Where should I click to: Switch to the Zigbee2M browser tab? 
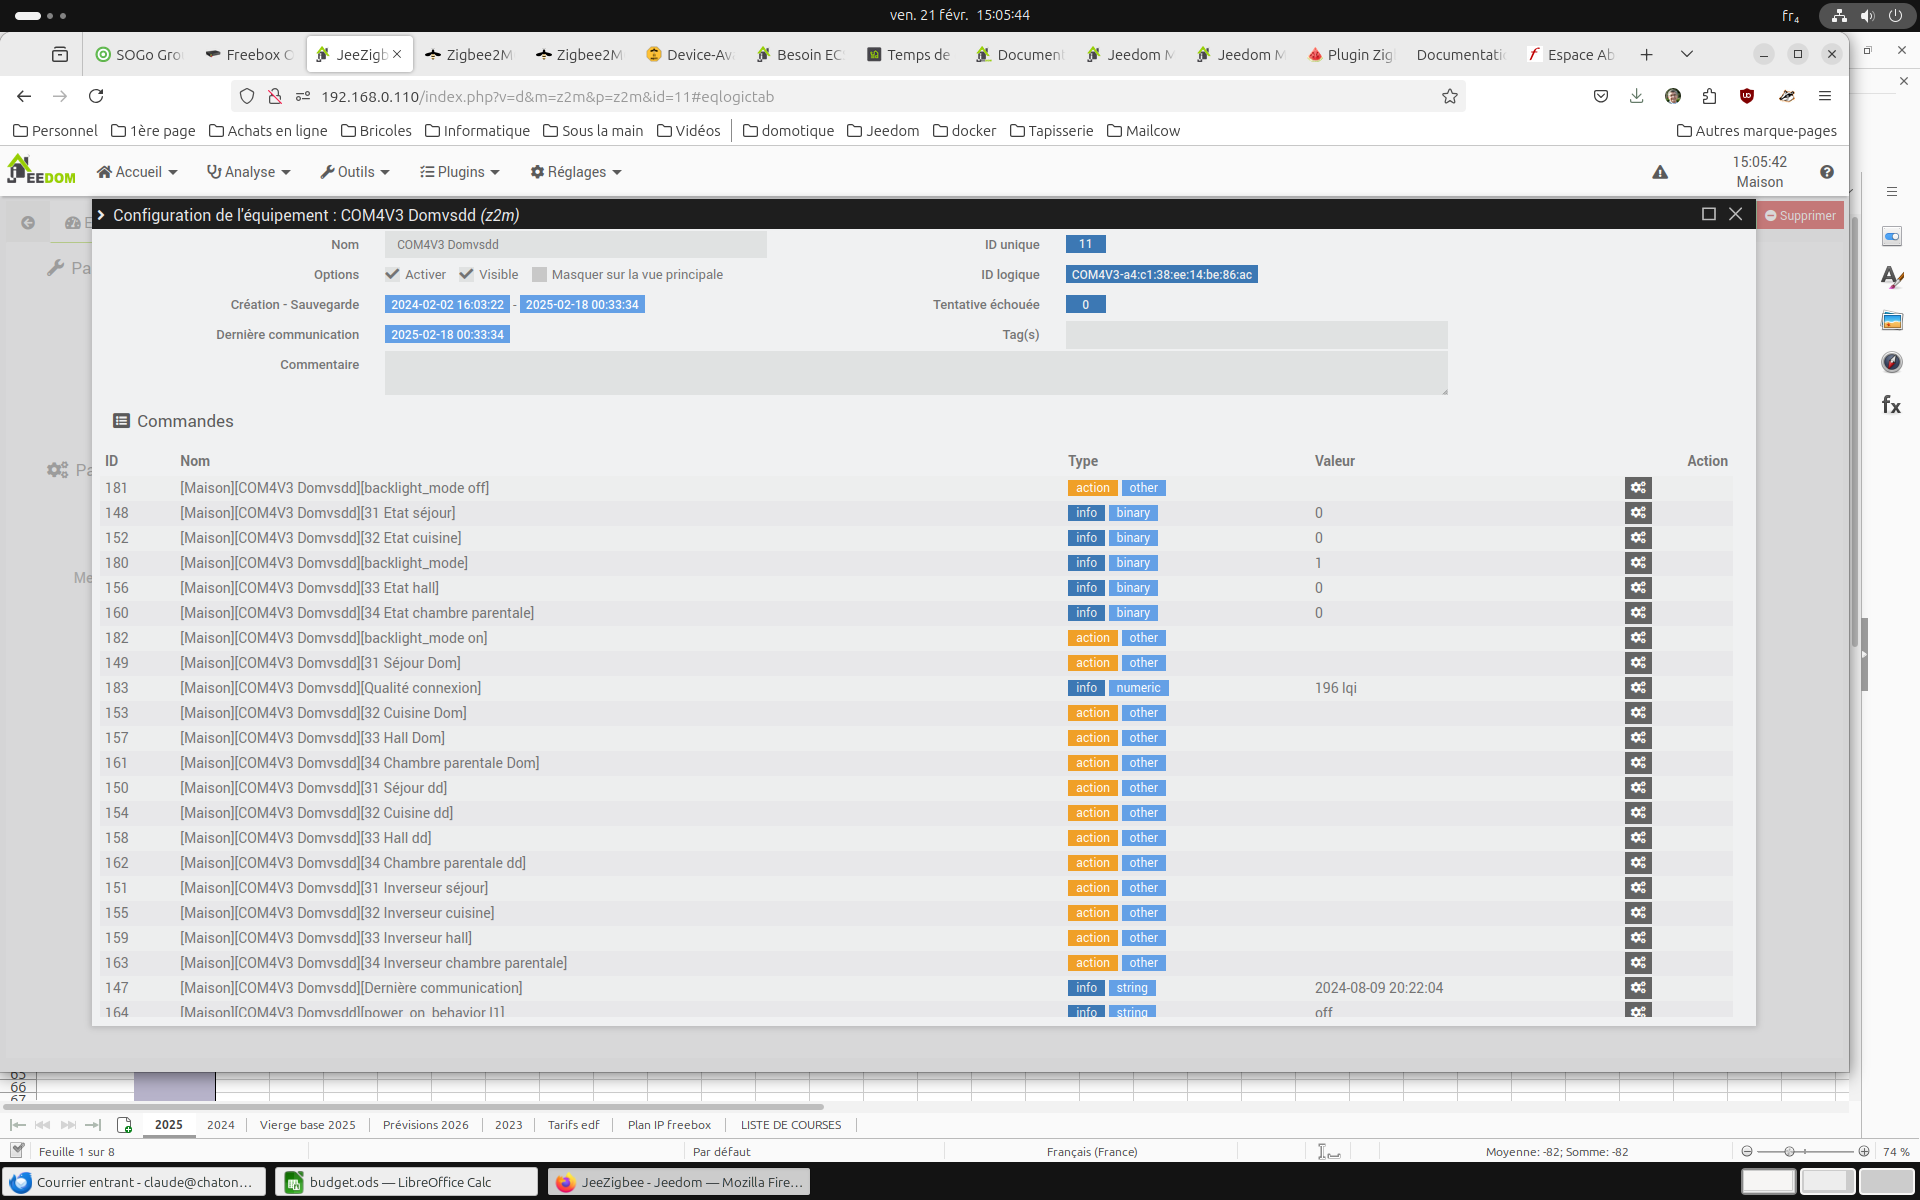[x=469, y=54]
